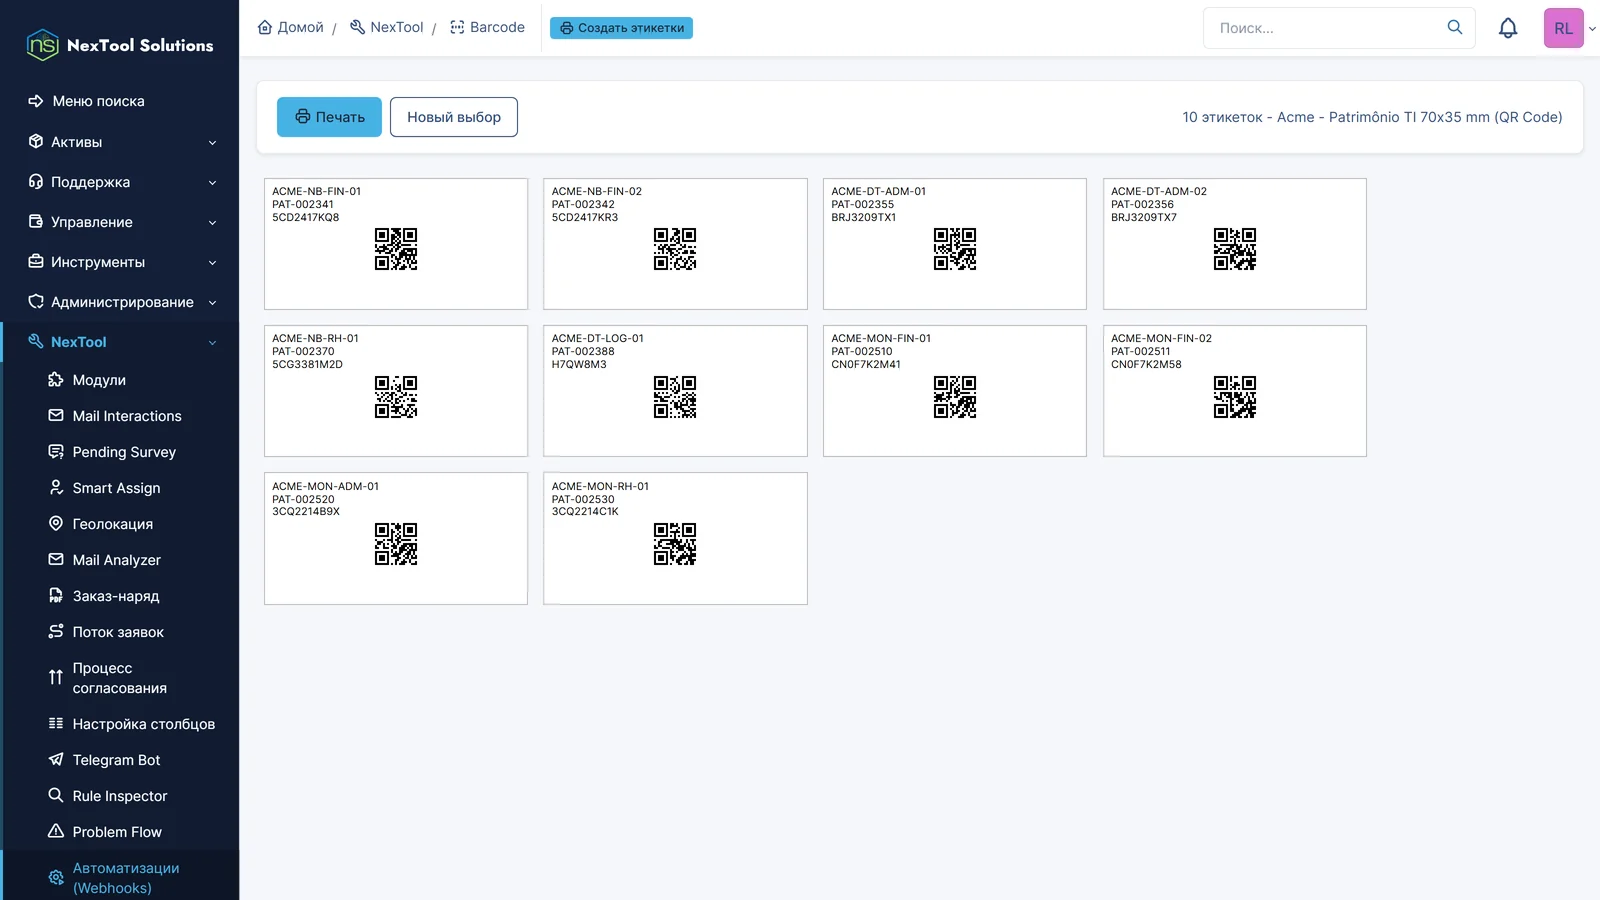Click the Modules puzzle icon
The width and height of the screenshot is (1600, 900).
tap(56, 380)
